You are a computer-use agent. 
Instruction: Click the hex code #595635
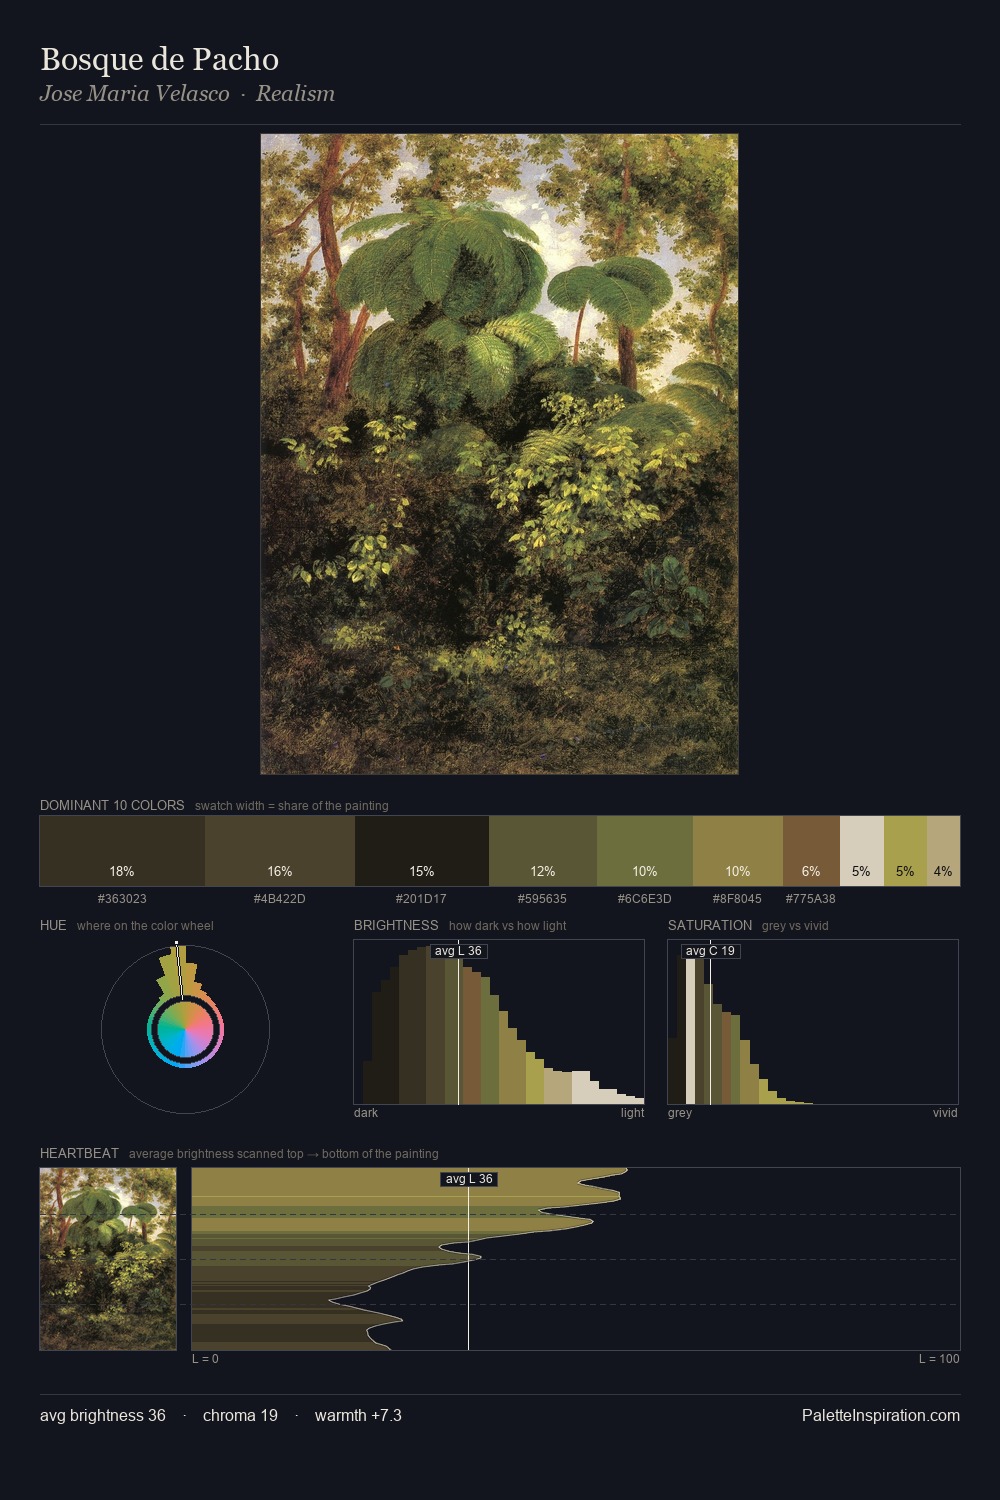(542, 899)
